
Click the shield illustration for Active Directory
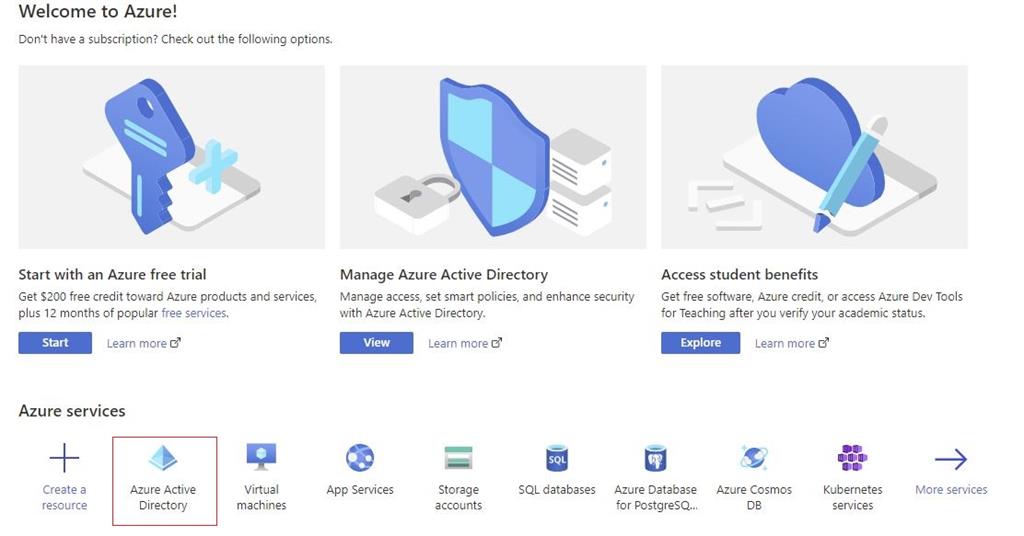492,157
